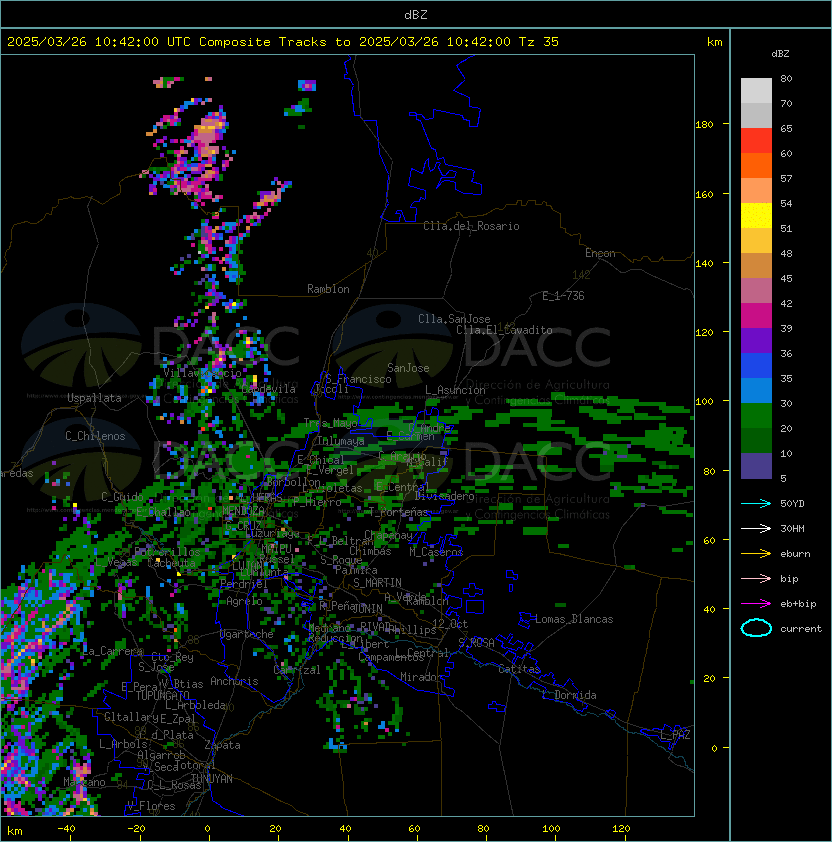Click the 'TUNUYAN' map label

coord(211,779)
